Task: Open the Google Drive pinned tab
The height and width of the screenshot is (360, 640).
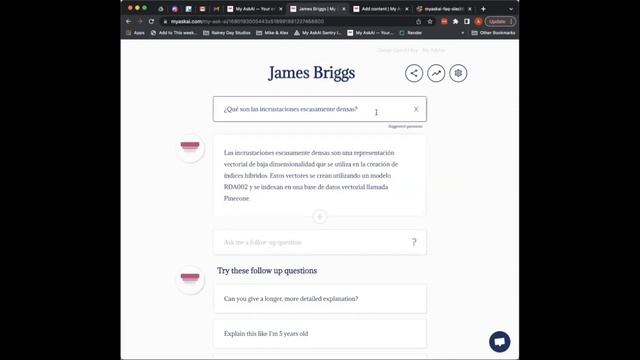Action: click(161, 9)
